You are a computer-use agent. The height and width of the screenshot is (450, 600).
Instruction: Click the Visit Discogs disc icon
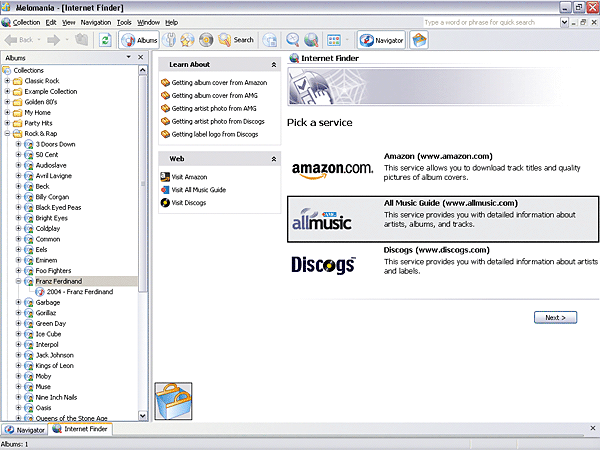(x=165, y=203)
